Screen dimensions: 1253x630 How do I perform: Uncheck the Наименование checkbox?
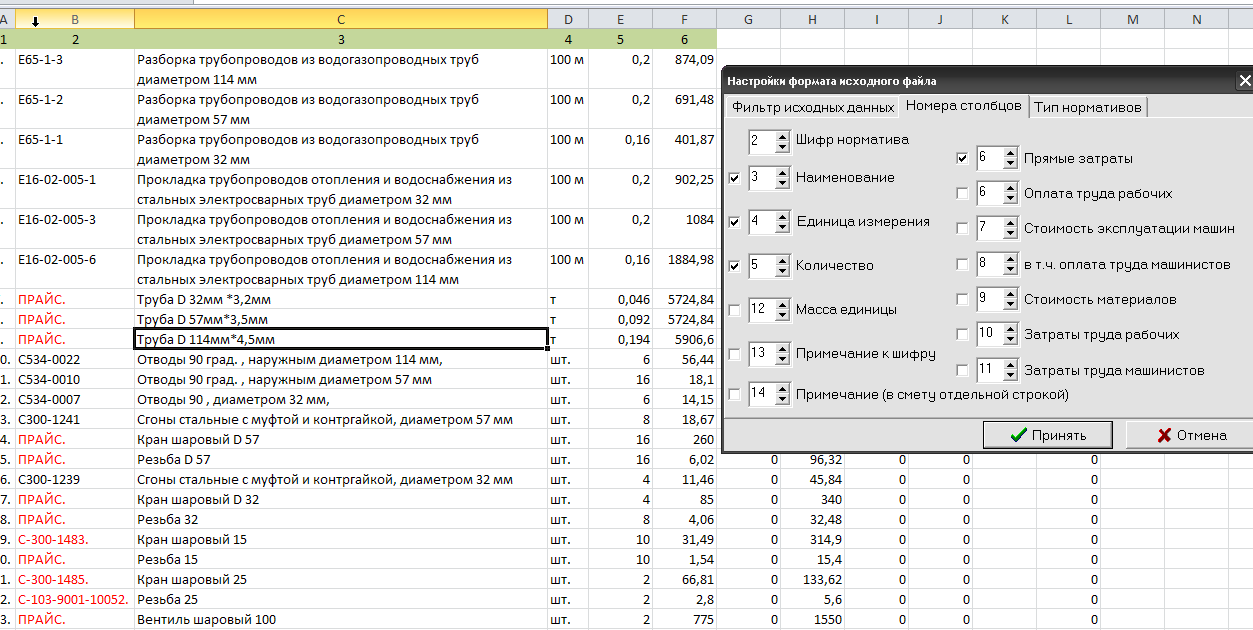click(x=735, y=178)
